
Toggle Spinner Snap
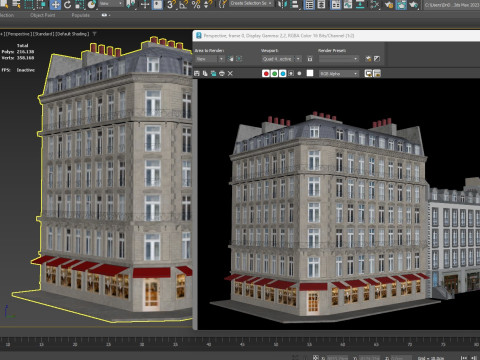[x=207, y=5]
